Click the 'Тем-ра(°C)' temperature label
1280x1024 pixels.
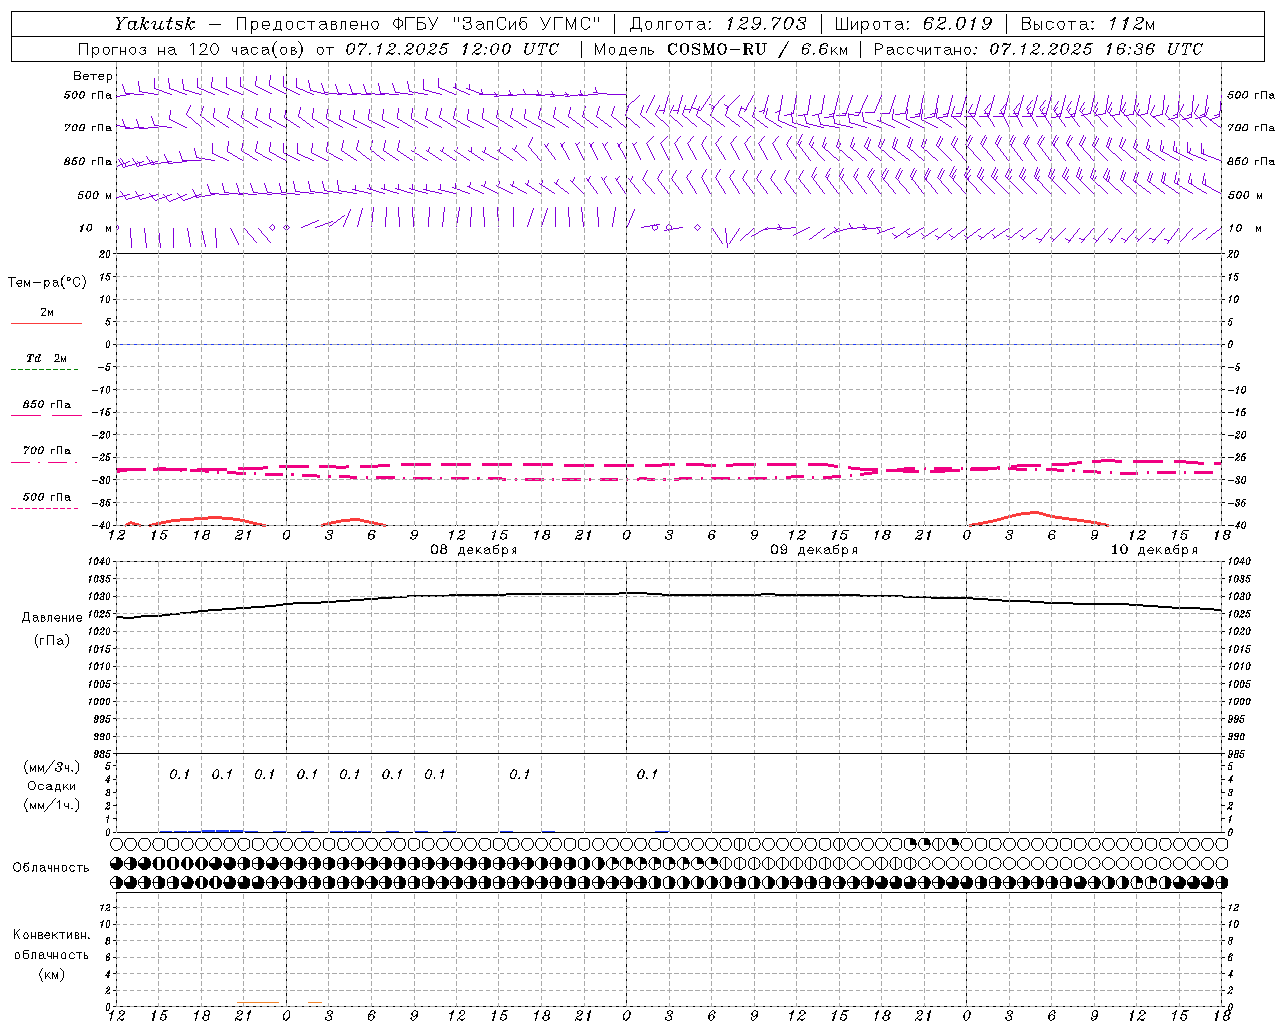(x=47, y=283)
